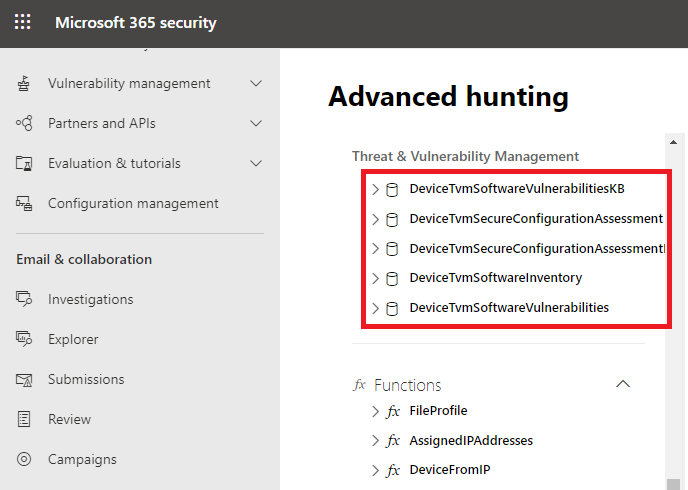Select the FileProfile function name
The width and height of the screenshot is (688, 490).
(x=438, y=411)
